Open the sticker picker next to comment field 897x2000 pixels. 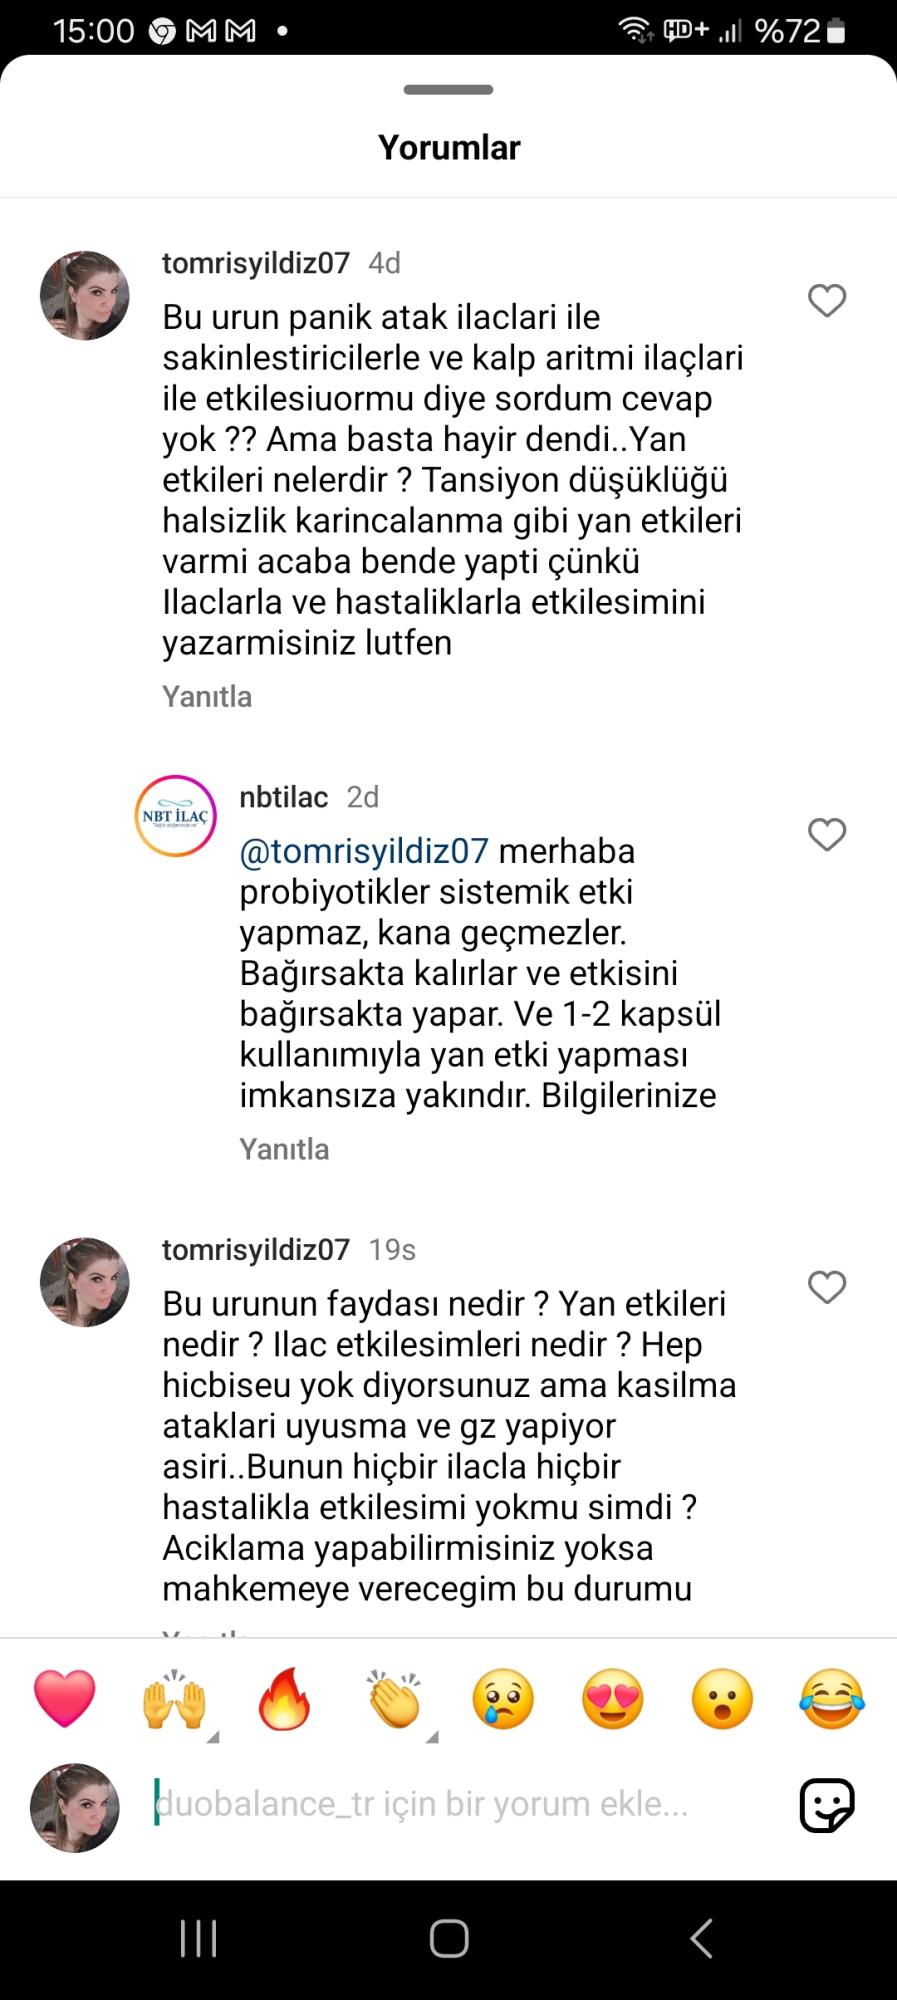pyautogui.click(x=826, y=1804)
